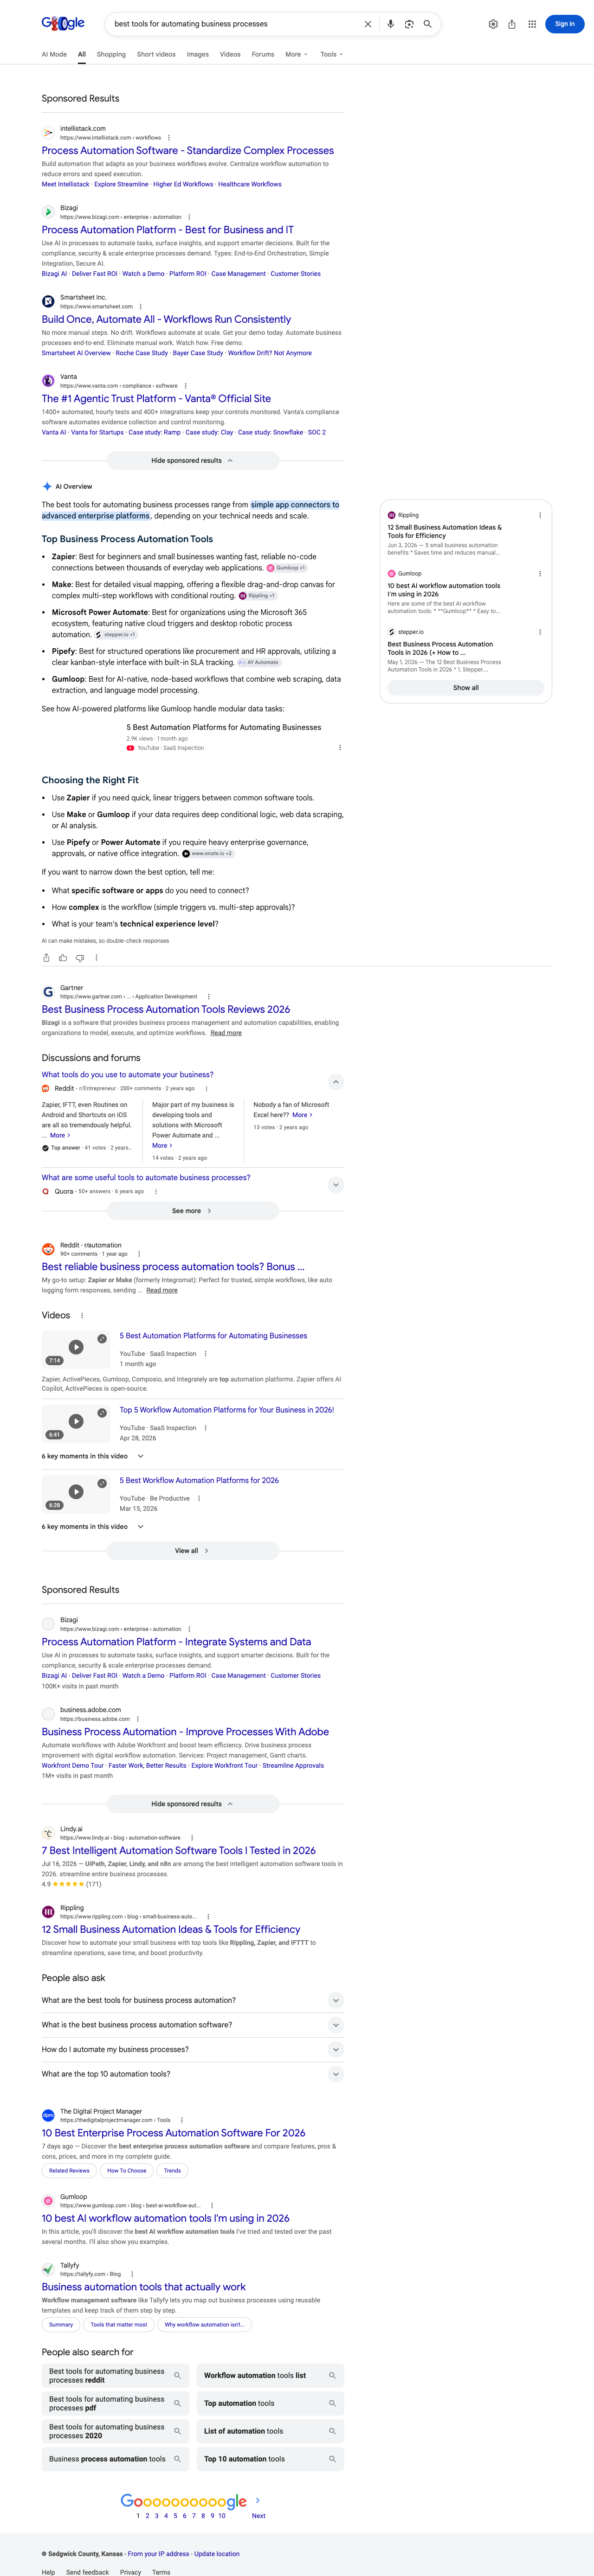Expand 'What are the top 10 automation tools?'

[192, 2074]
